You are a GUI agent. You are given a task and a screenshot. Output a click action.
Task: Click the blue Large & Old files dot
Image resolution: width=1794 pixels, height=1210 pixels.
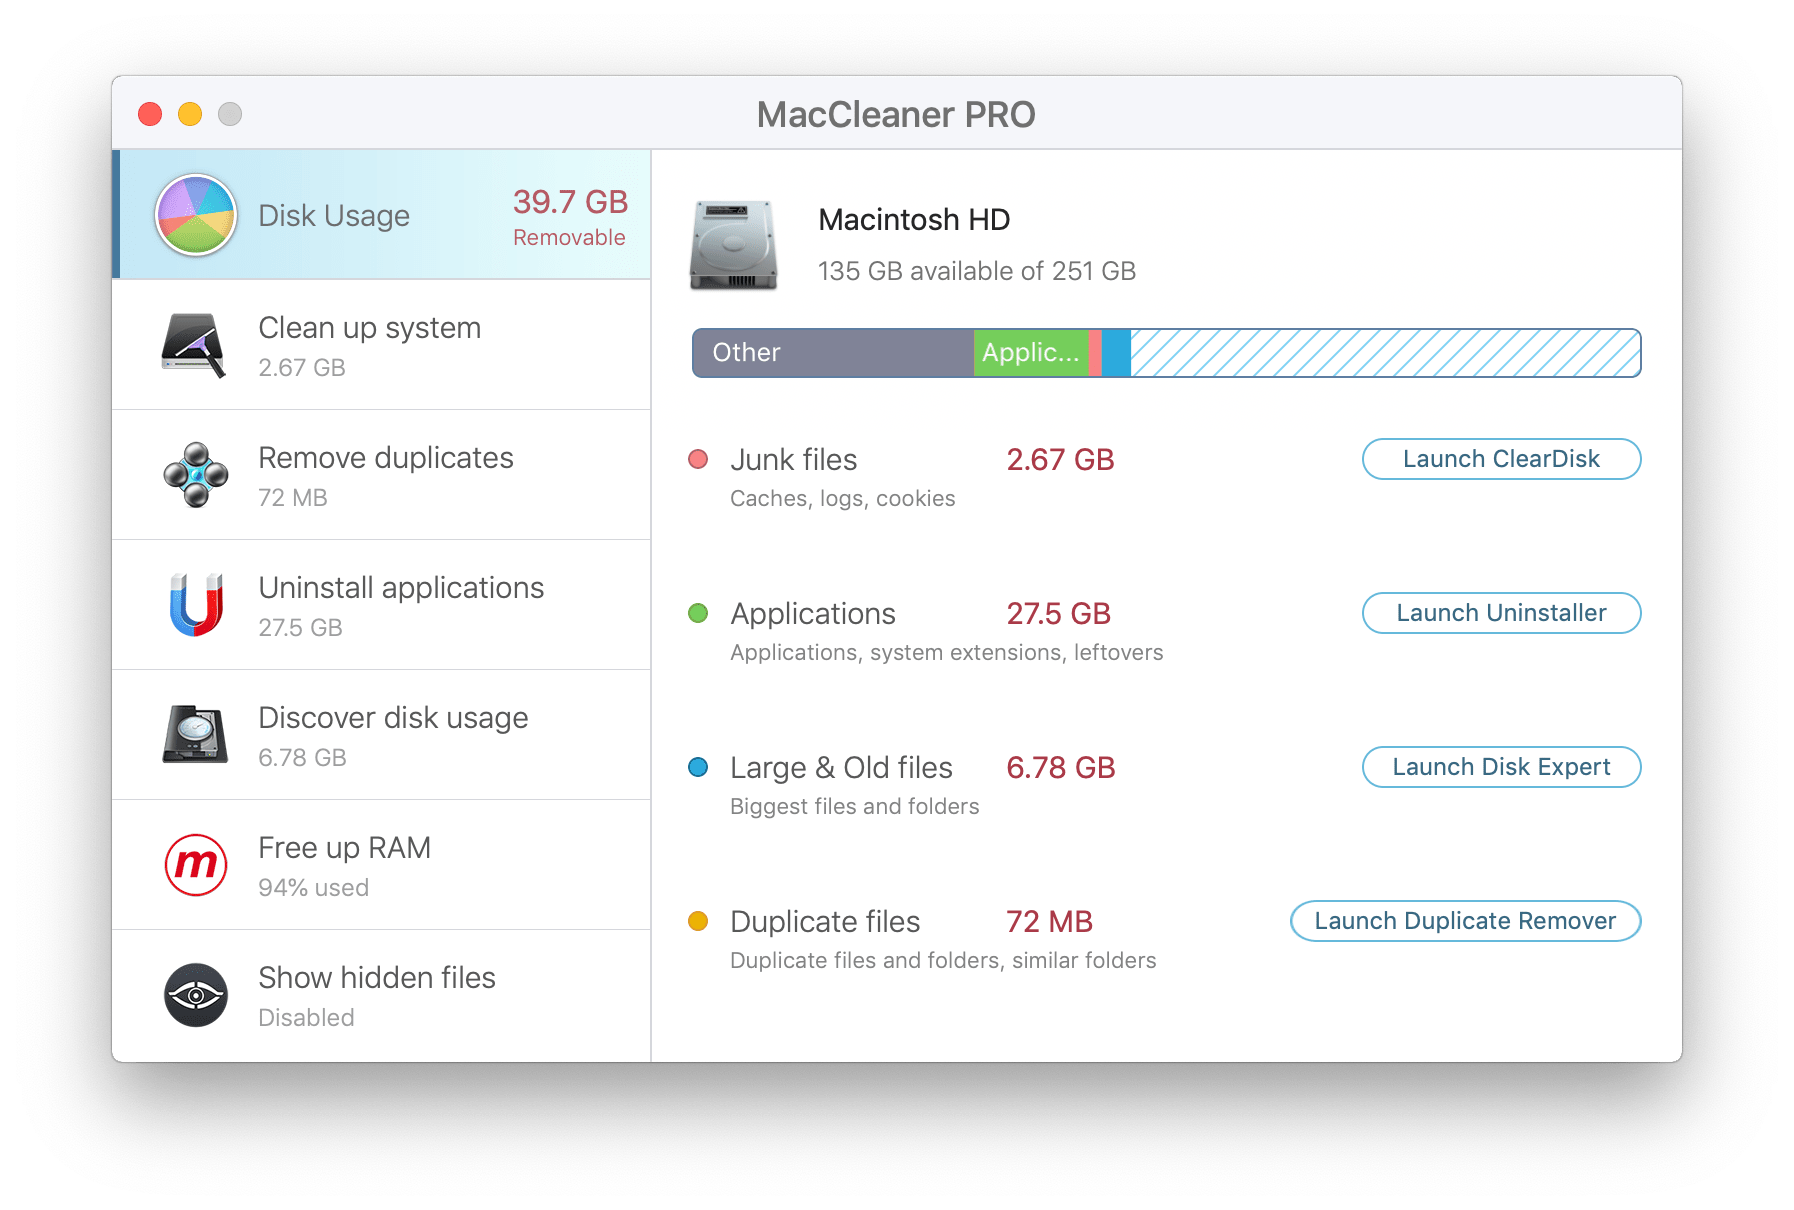click(x=698, y=767)
